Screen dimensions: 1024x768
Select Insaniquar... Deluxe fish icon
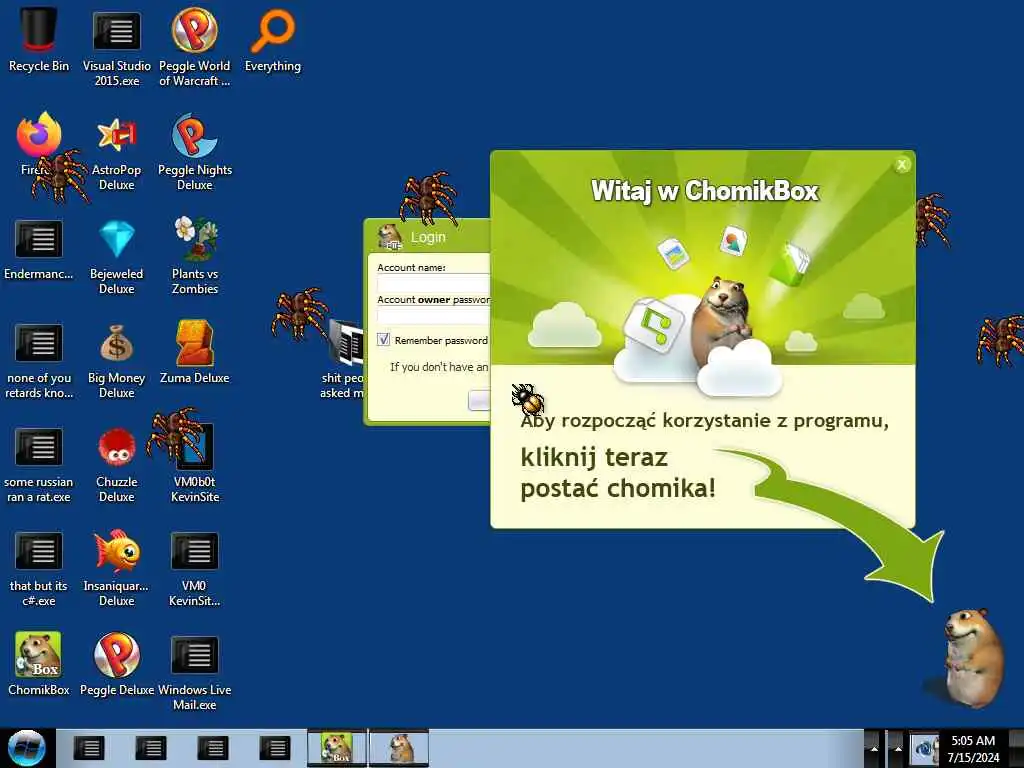pyautogui.click(x=116, y=568)
